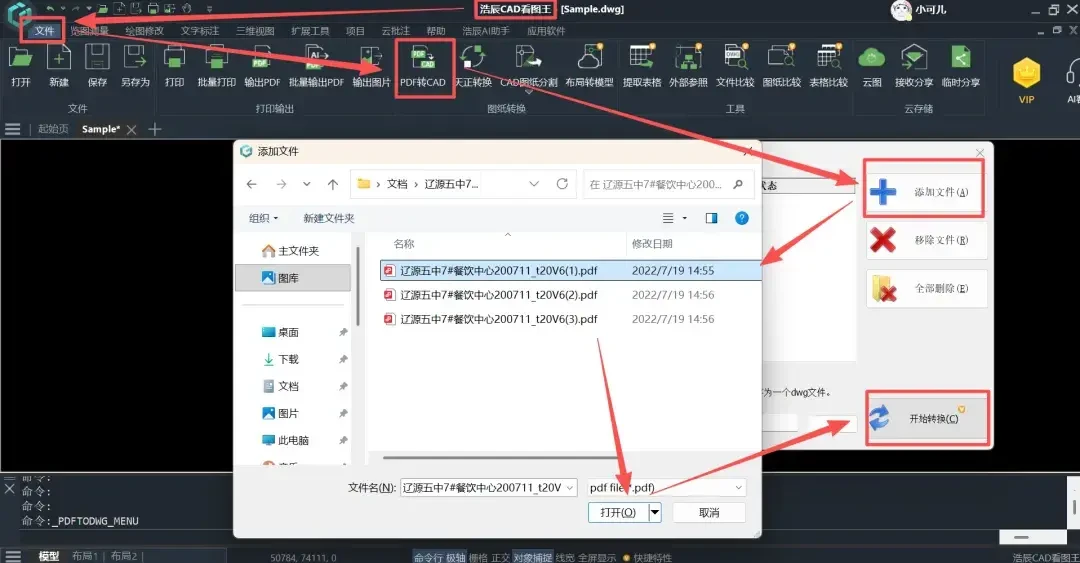Viewport: 1080px width, 563px height.
Task: Click the 开始转换(C) button
Action: point(926,418)
